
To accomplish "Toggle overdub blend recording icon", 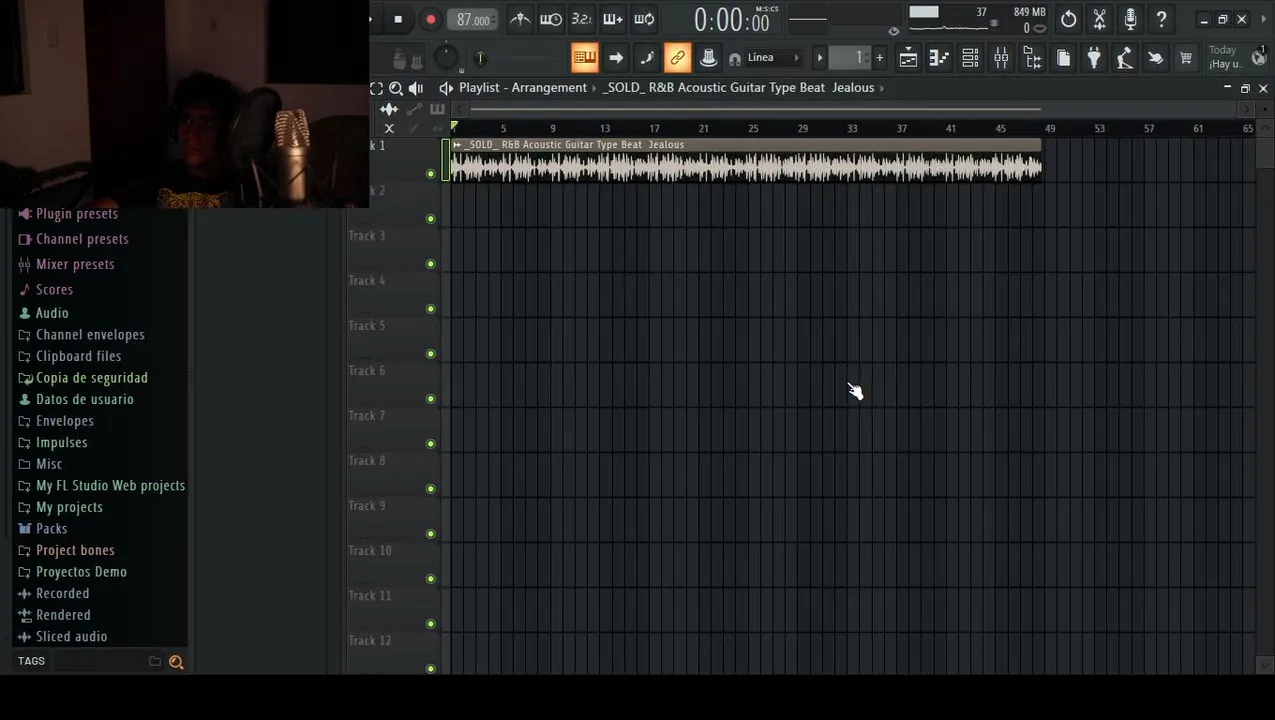I will click(613, 19).
